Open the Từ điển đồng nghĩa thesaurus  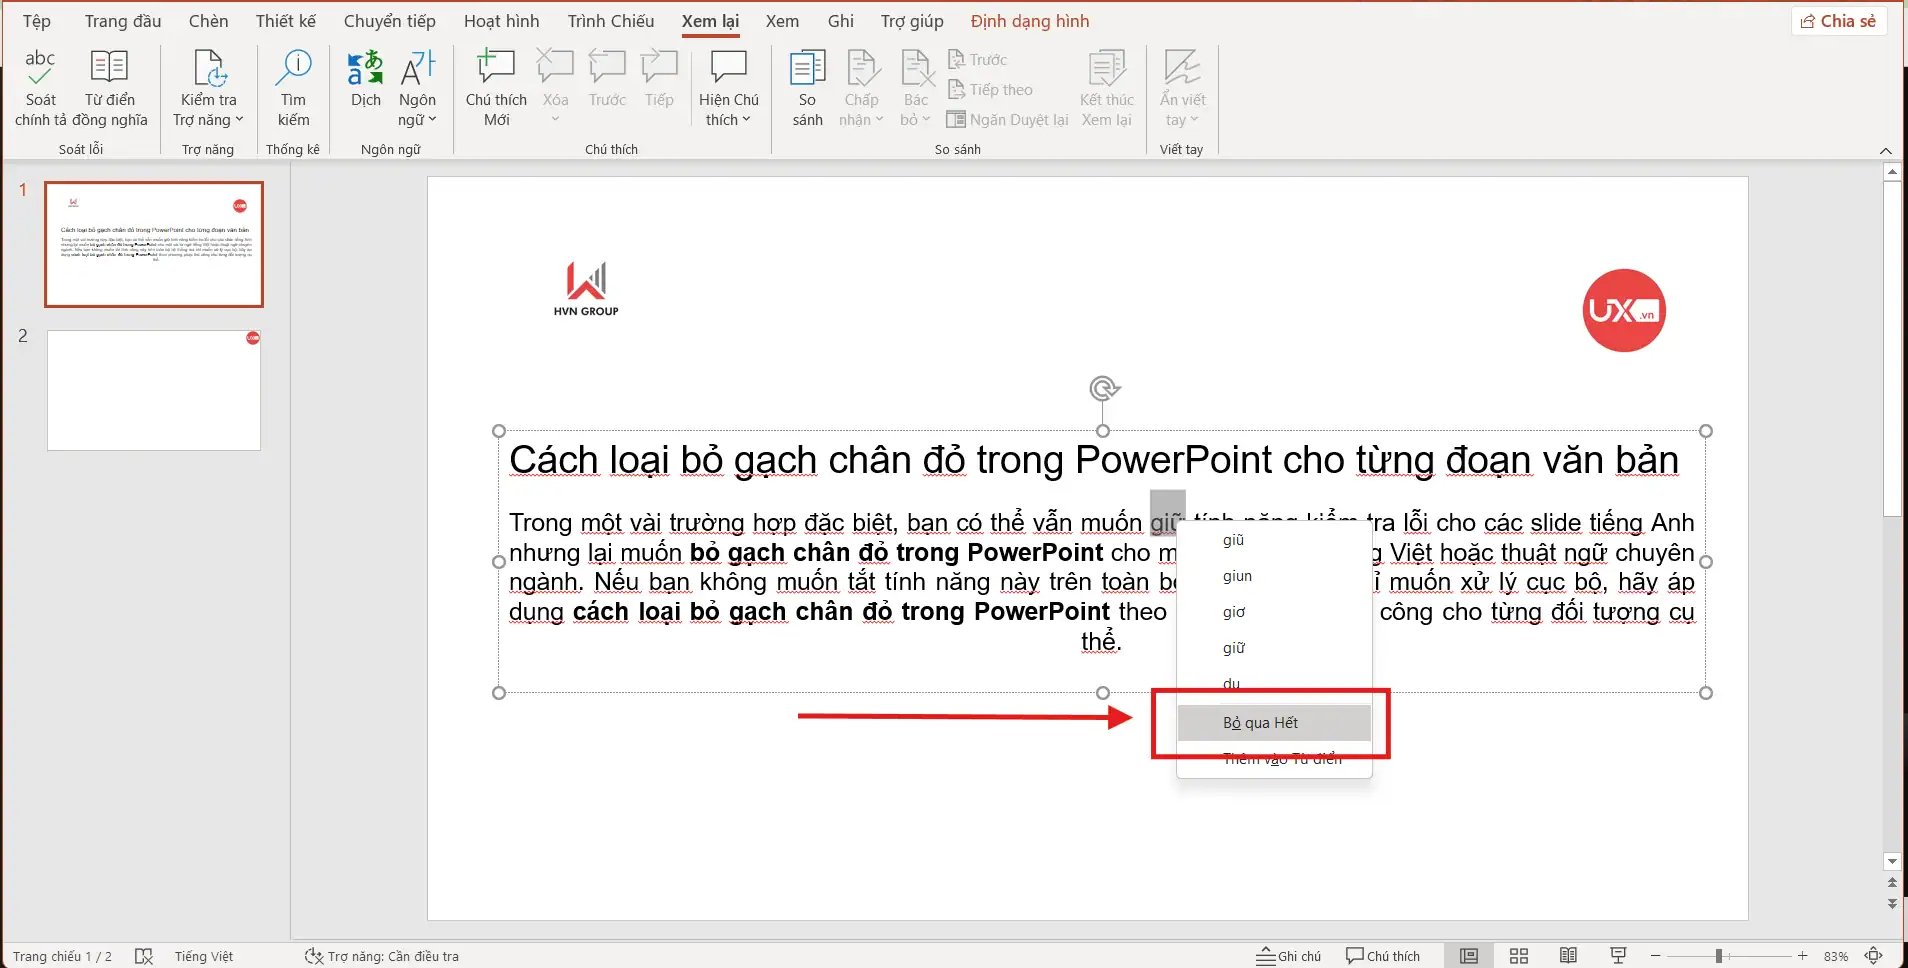tap(110, 88)
